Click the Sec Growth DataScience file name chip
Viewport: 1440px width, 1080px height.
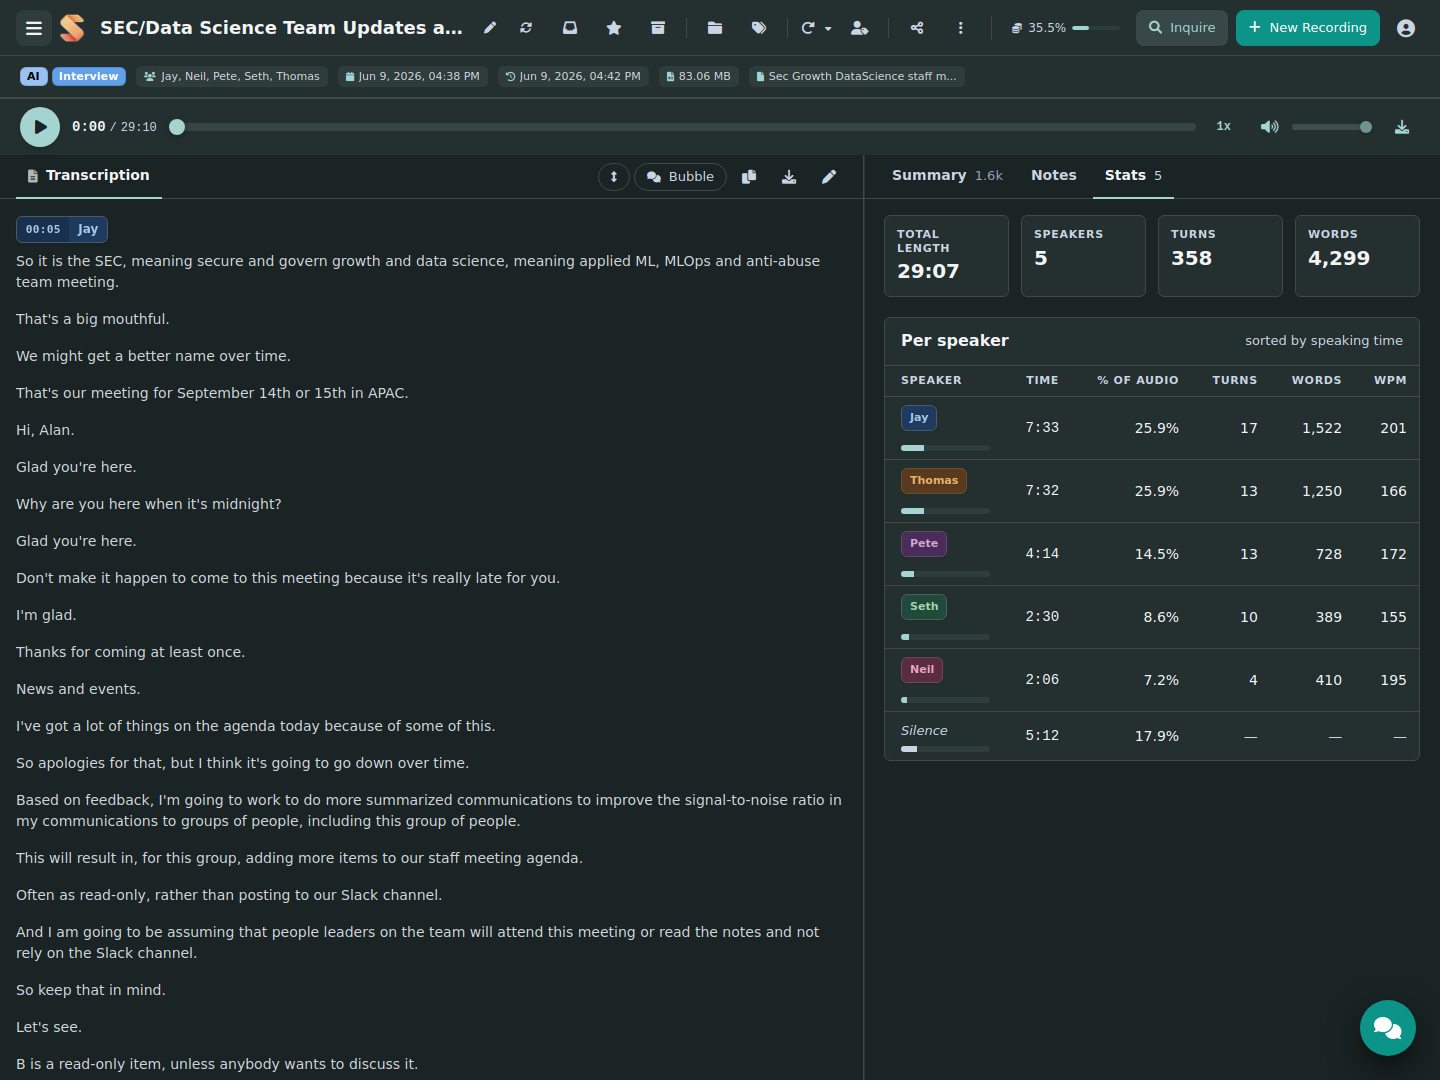click(857, 76)
